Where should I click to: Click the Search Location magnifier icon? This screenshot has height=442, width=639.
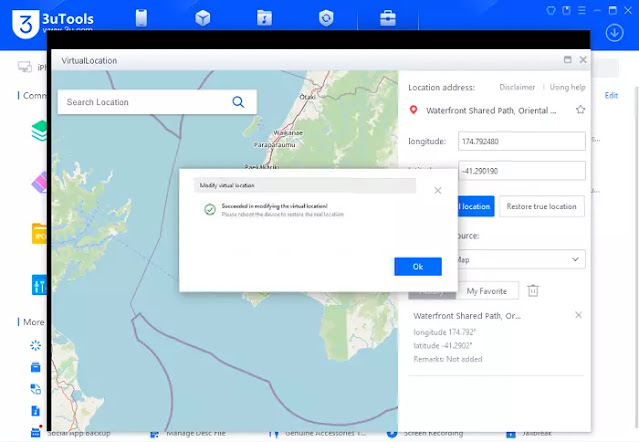(x=238, y=102)
